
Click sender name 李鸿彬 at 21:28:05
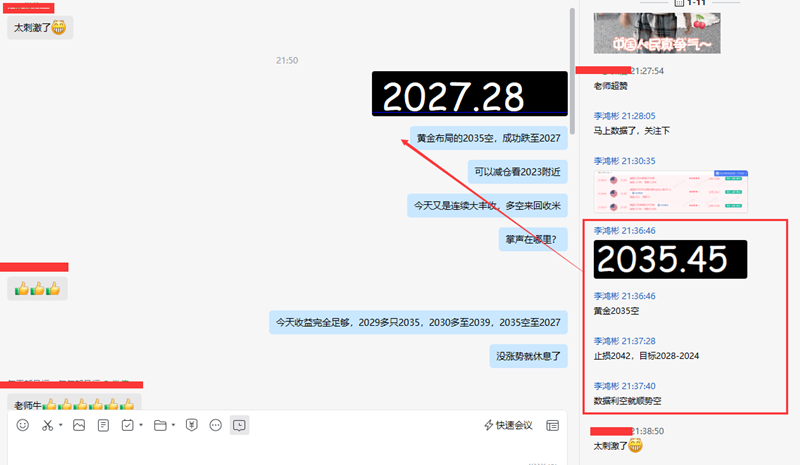pos(606,116)
